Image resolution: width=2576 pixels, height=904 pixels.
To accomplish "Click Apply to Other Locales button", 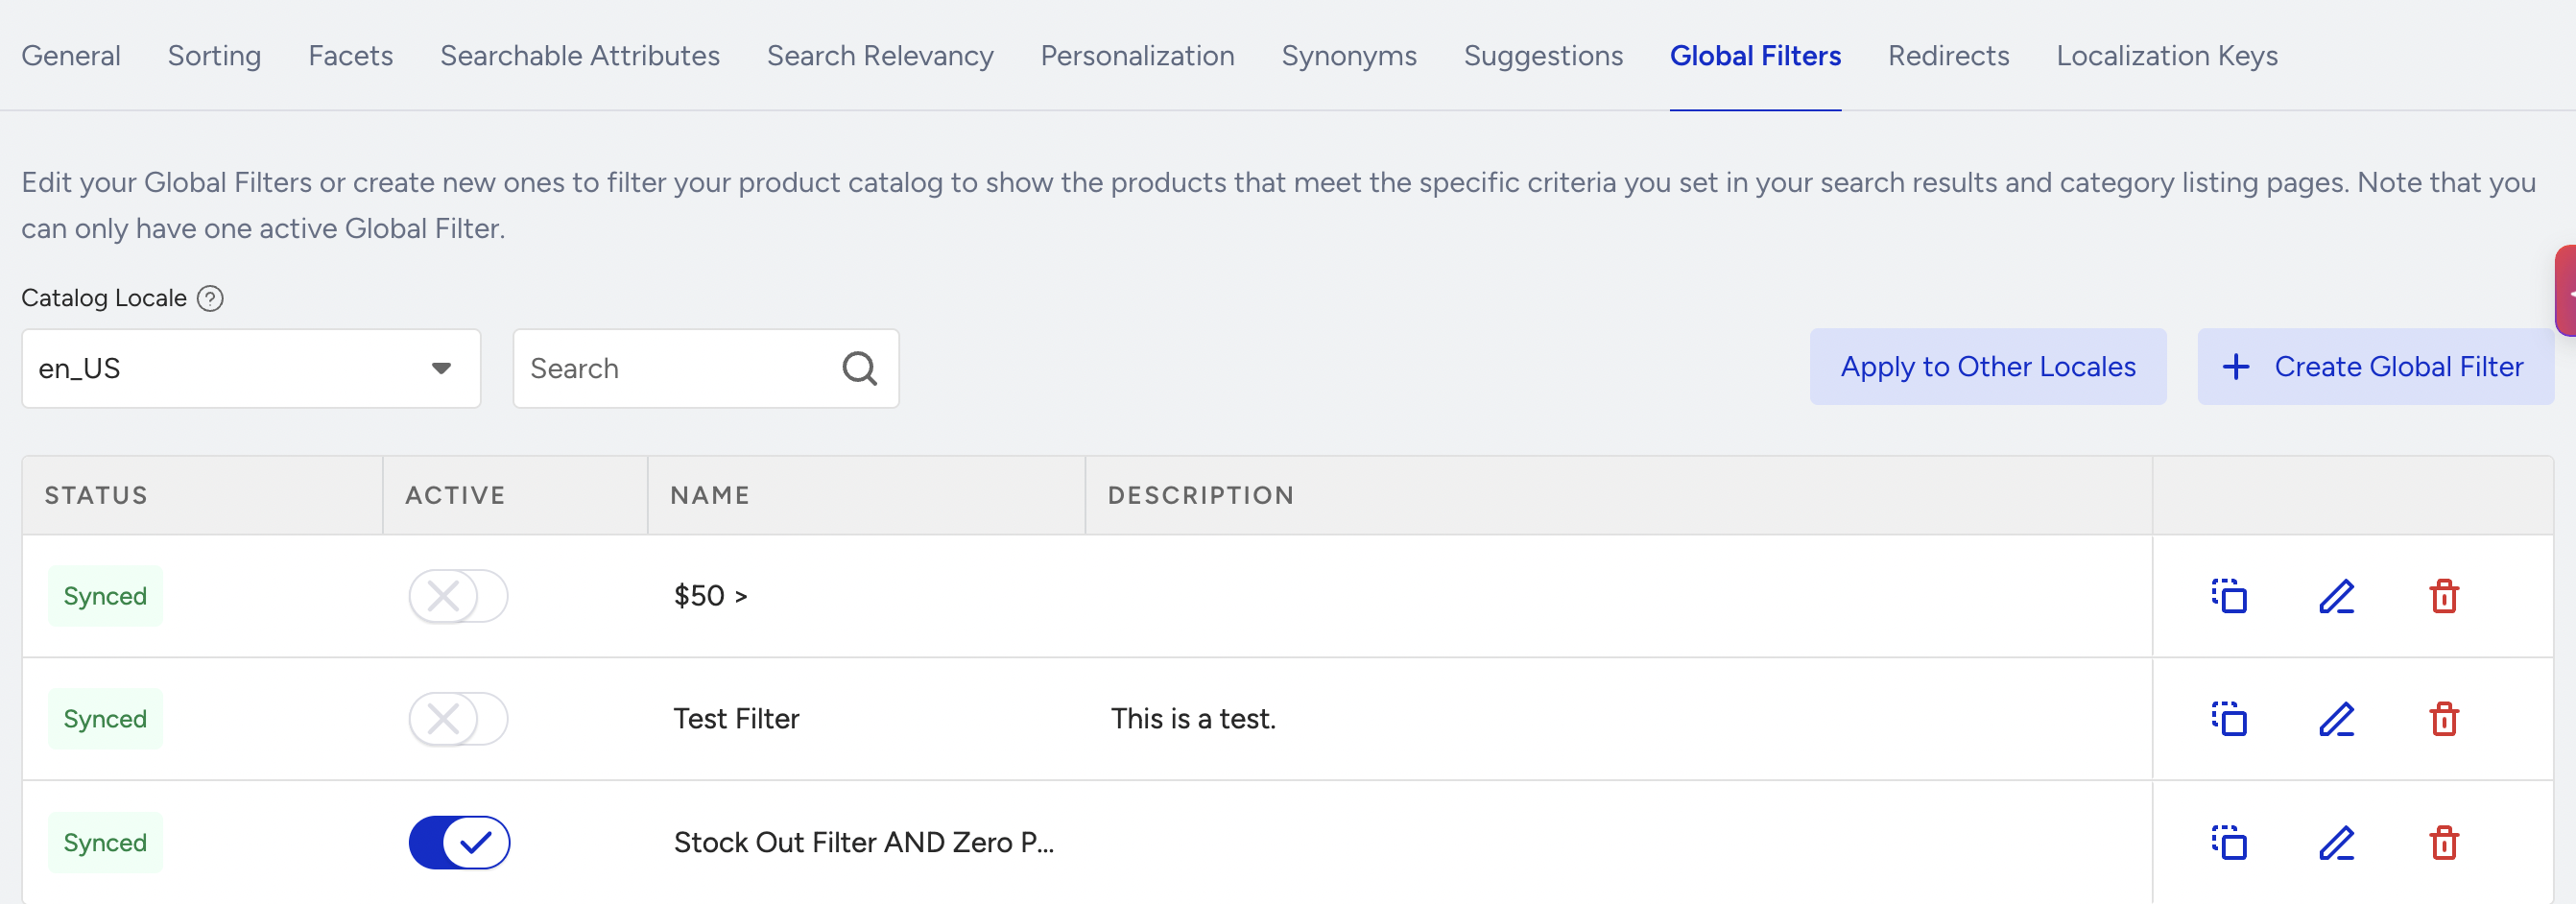I will [x=1988, y=367].
